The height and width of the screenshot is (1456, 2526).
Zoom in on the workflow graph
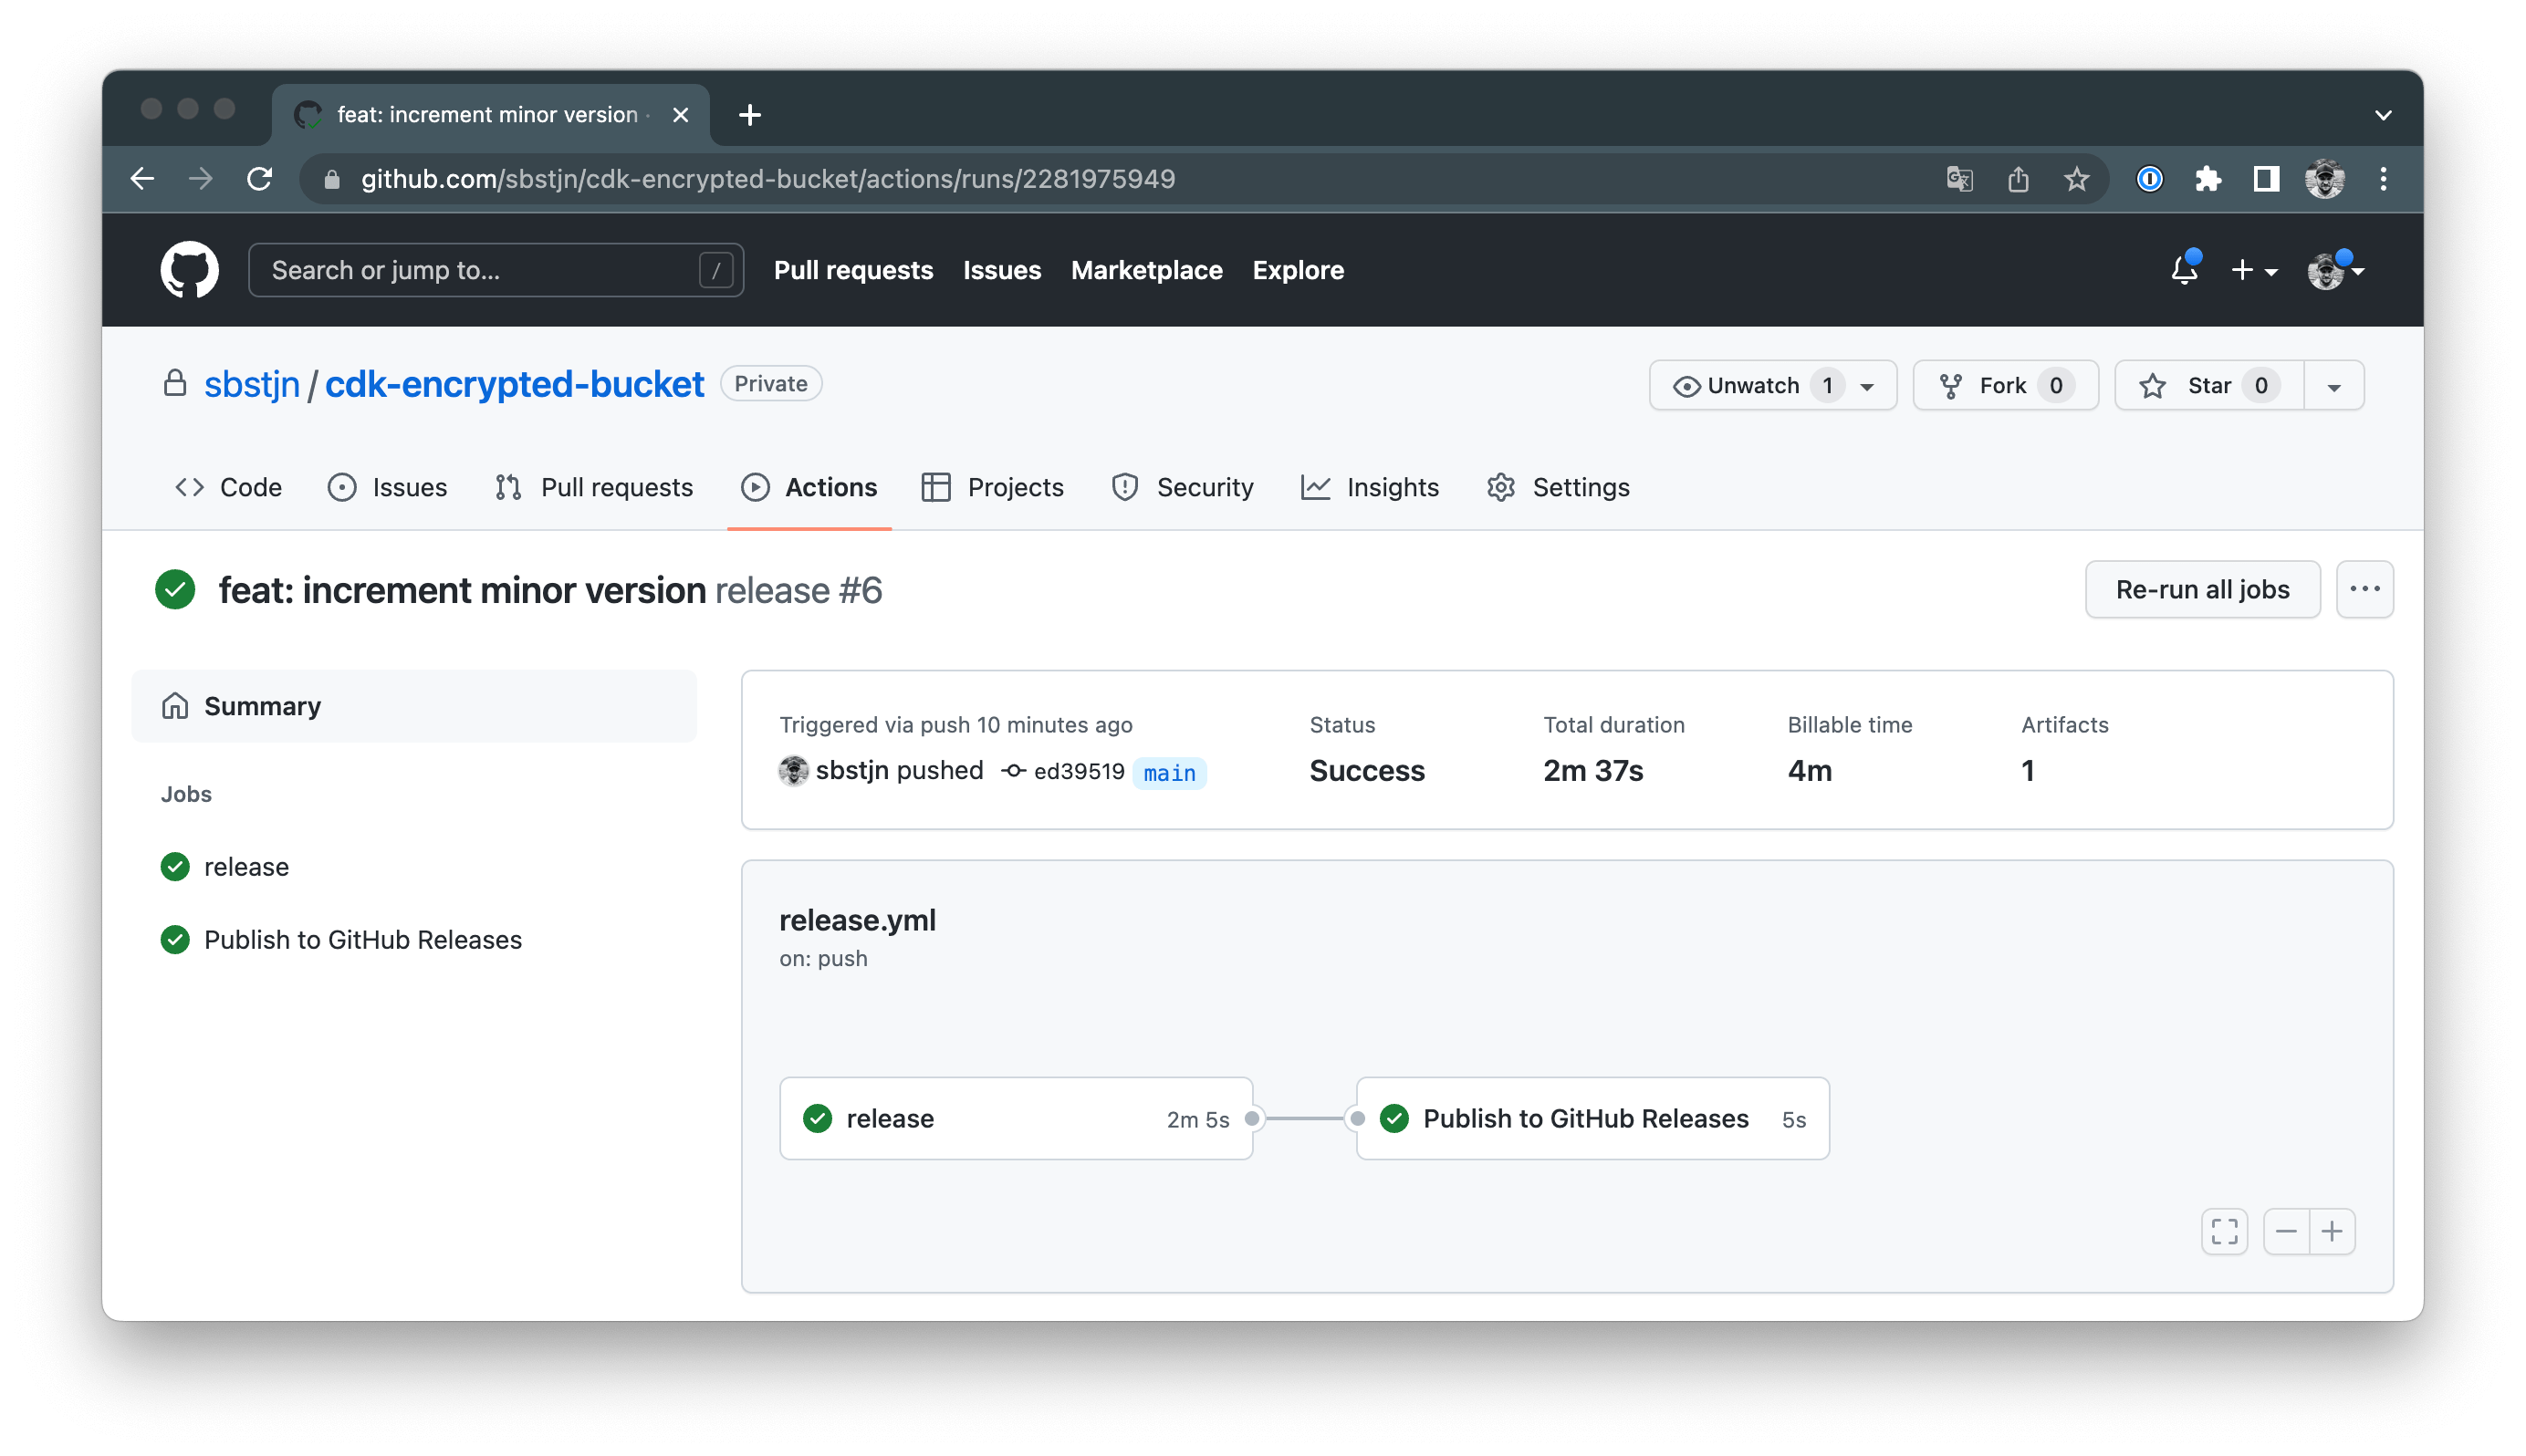coord(2332,1231)
